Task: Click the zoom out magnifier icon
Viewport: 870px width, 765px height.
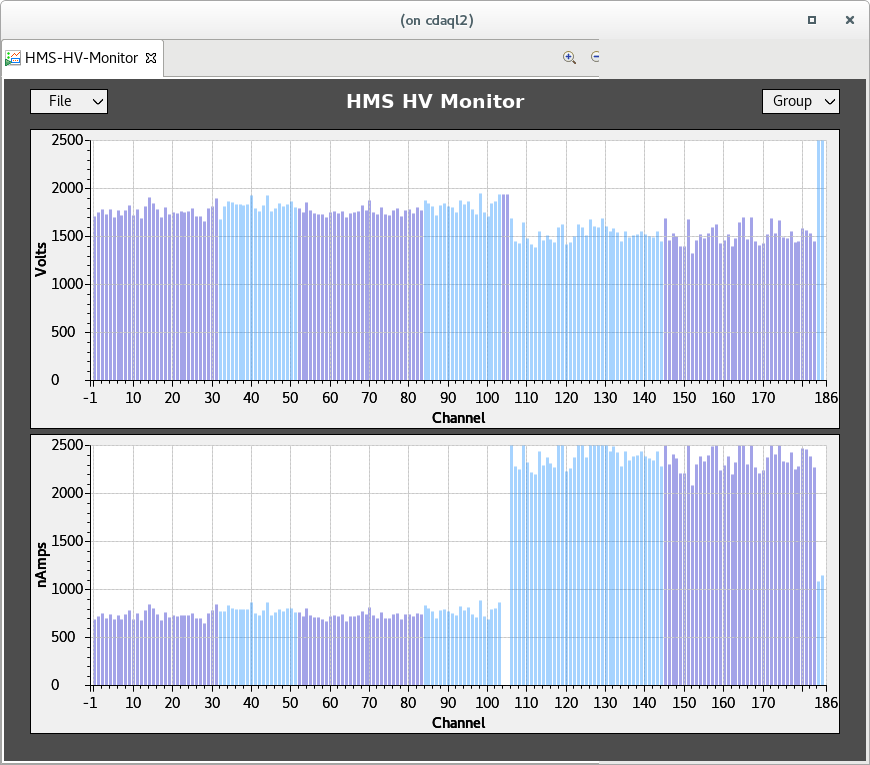Action: pos(595,58)
